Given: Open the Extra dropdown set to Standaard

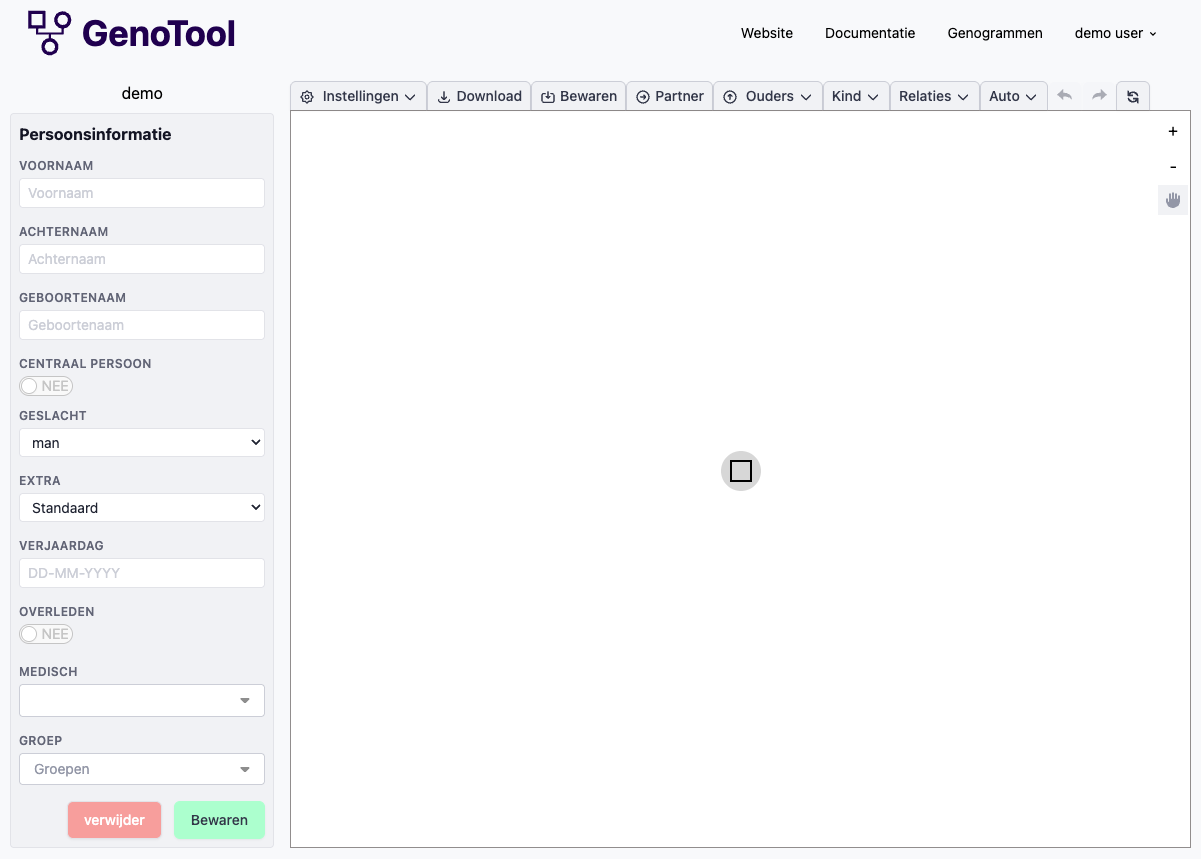Looking at the screenshot, I should pyautogui.click(x=142, y=508).
